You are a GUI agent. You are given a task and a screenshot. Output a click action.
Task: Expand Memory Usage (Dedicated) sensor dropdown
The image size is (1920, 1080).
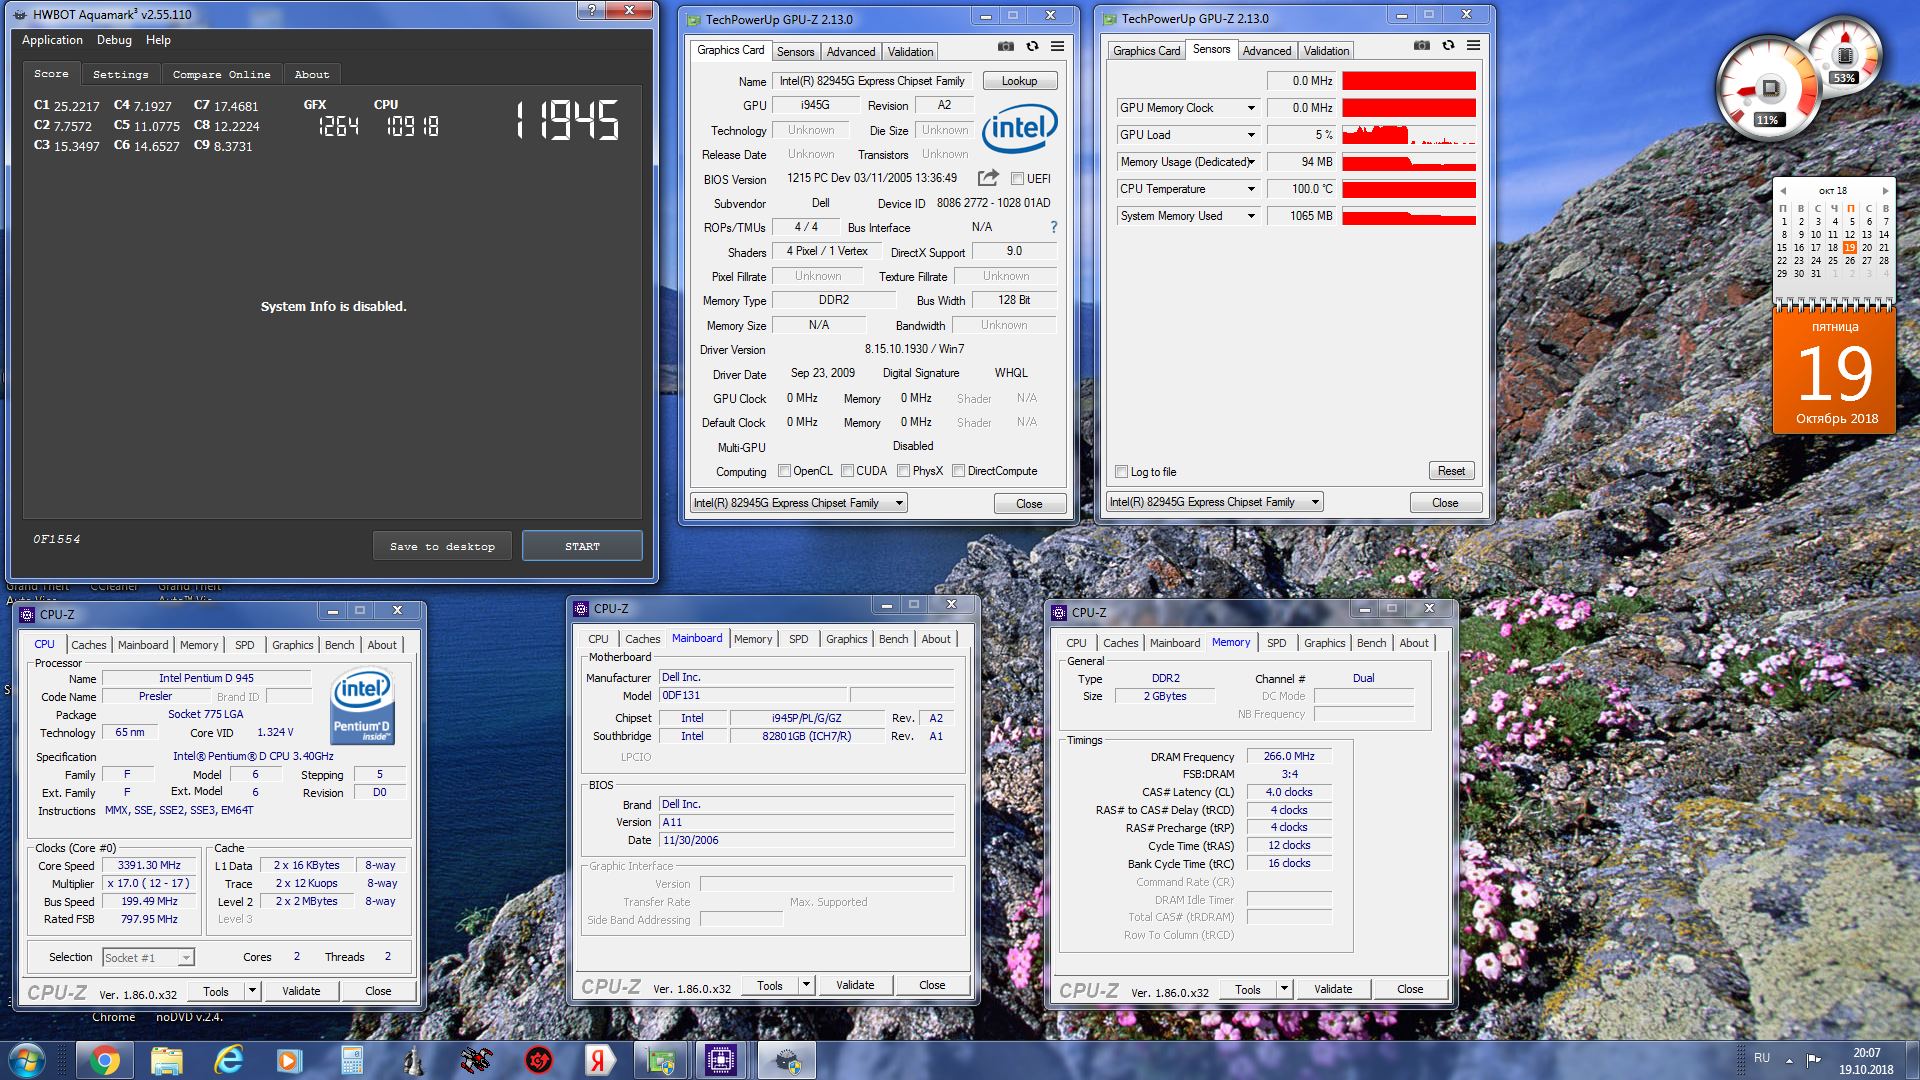[x=1250, y=162]
